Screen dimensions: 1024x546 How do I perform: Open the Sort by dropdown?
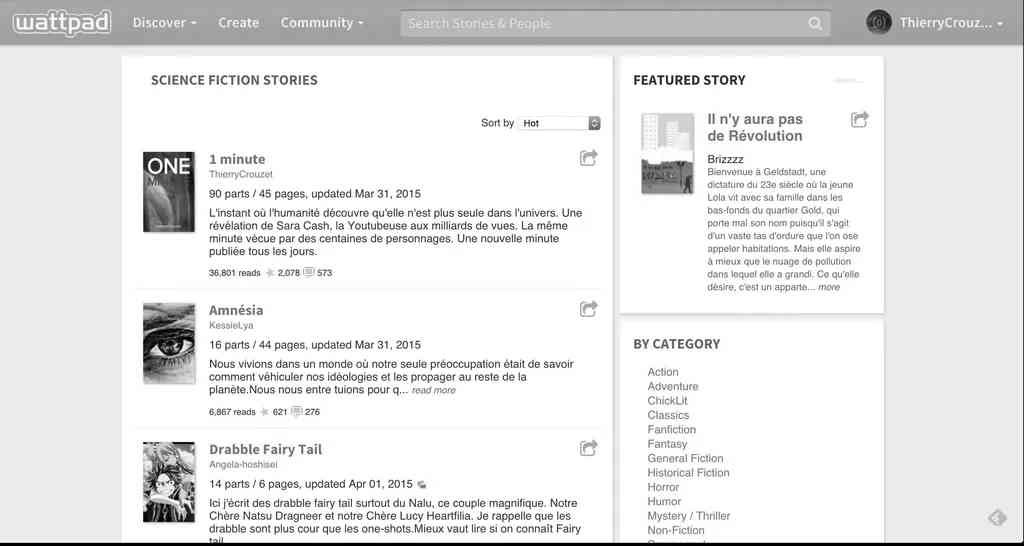point(560,123)
